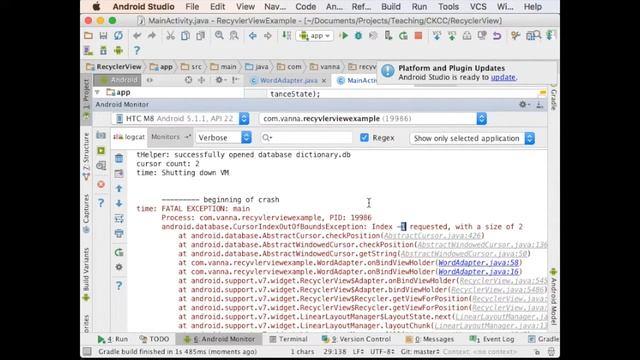Open the VCS menu
The height and width of the screenshot is (360, 640).
[x=478, y=7]
